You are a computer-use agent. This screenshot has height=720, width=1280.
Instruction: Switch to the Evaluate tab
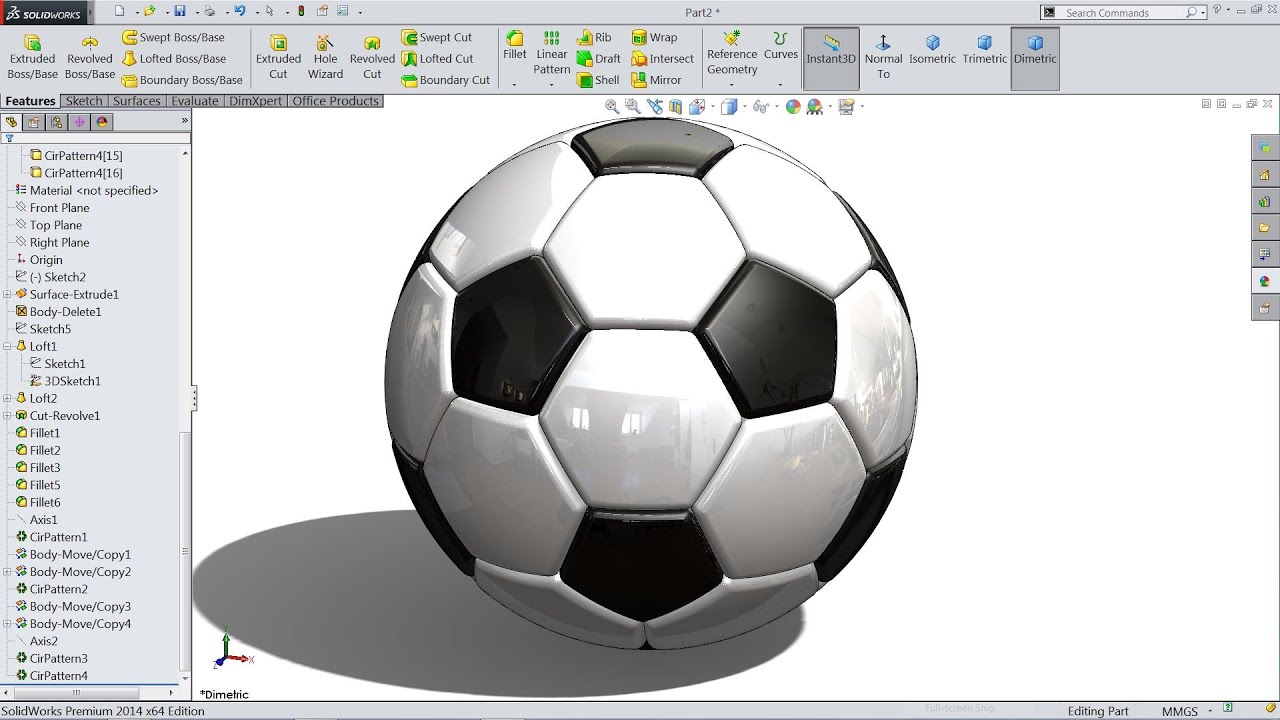[195, 101]
